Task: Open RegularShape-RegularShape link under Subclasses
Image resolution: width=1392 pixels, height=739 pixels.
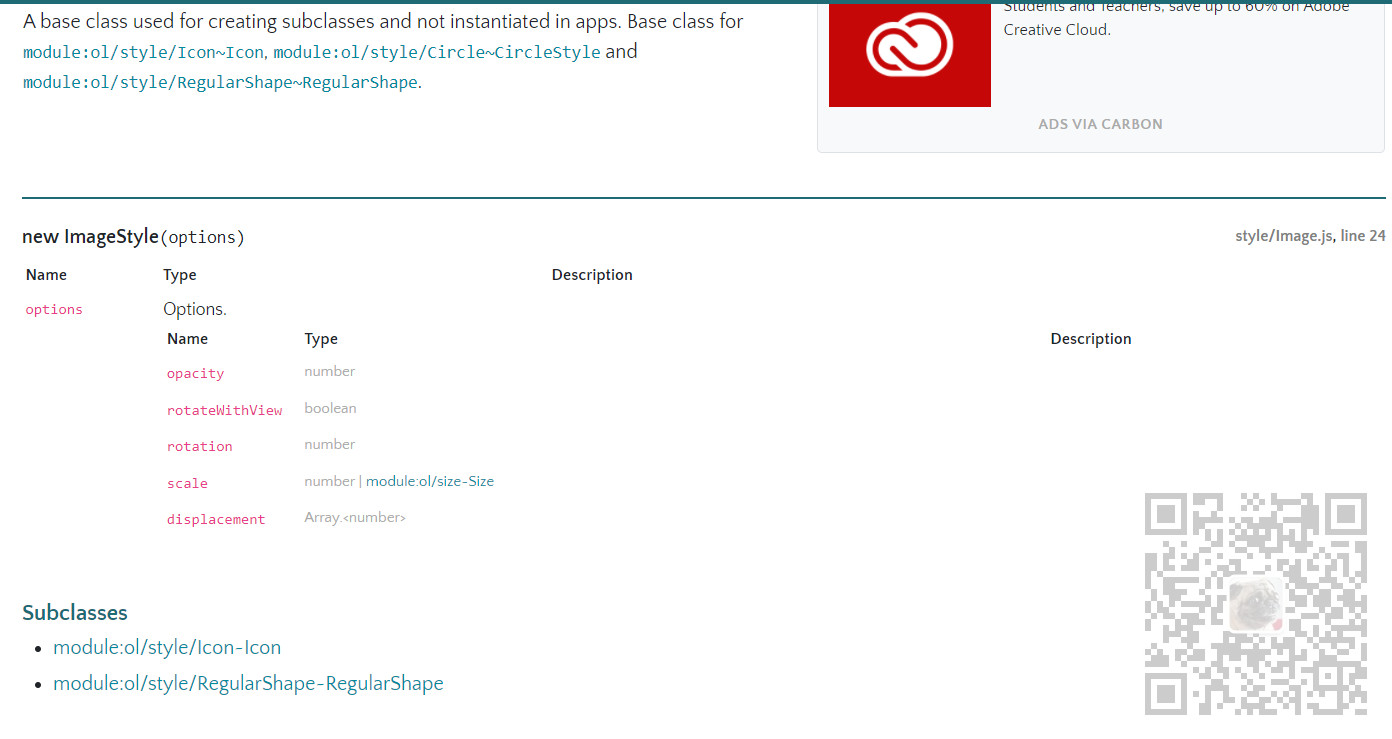Action: click(x=248, y=683)
